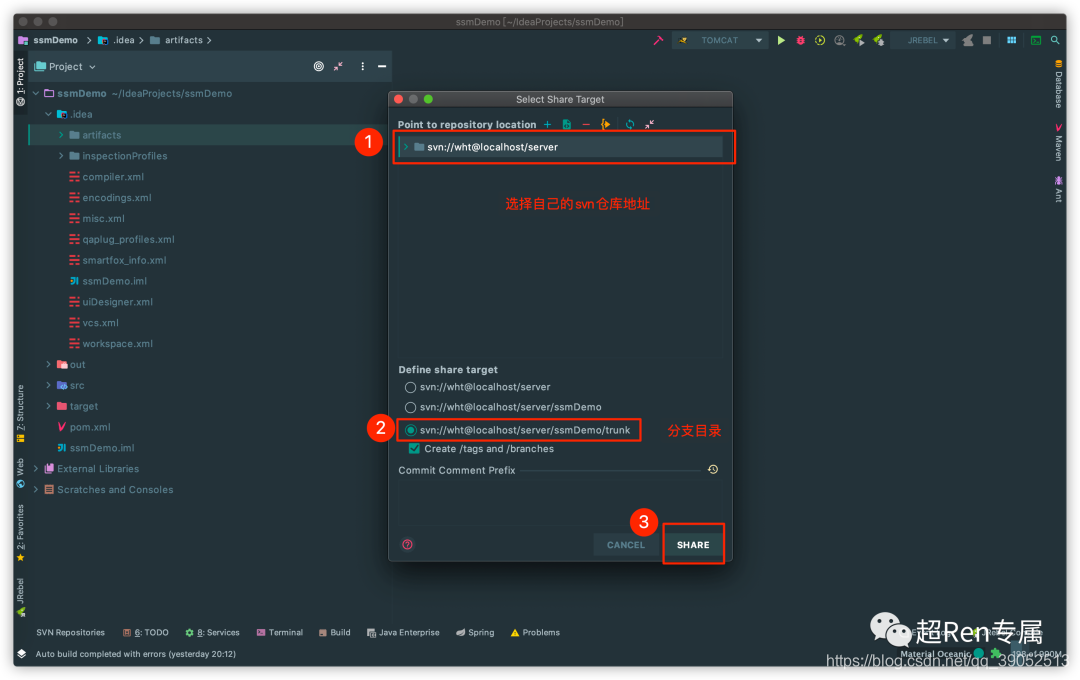Open Search Everywhere magnifier icon
Viewport: 1080px width, 680px height.
[1055, 41]
